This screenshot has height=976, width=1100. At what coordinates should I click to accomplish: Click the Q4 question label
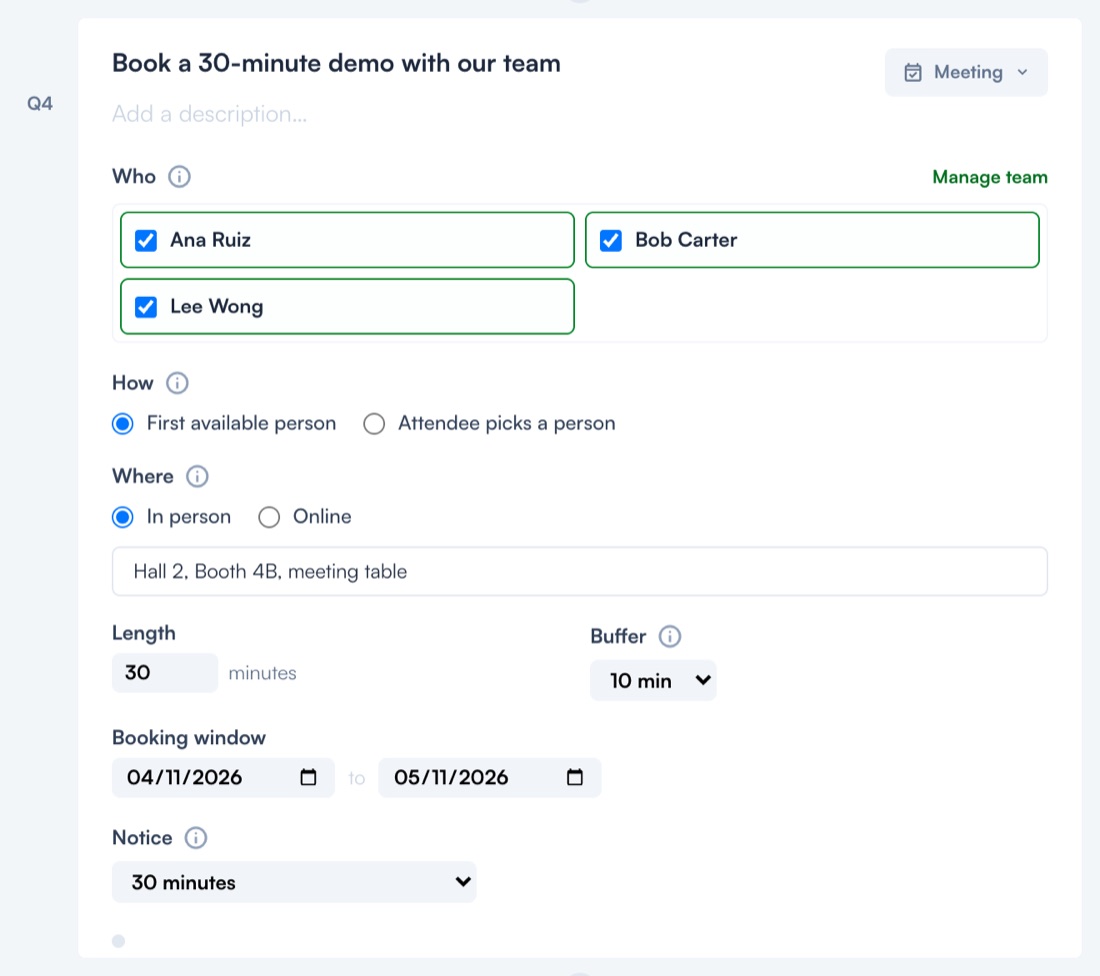click(x=40, y=104)
